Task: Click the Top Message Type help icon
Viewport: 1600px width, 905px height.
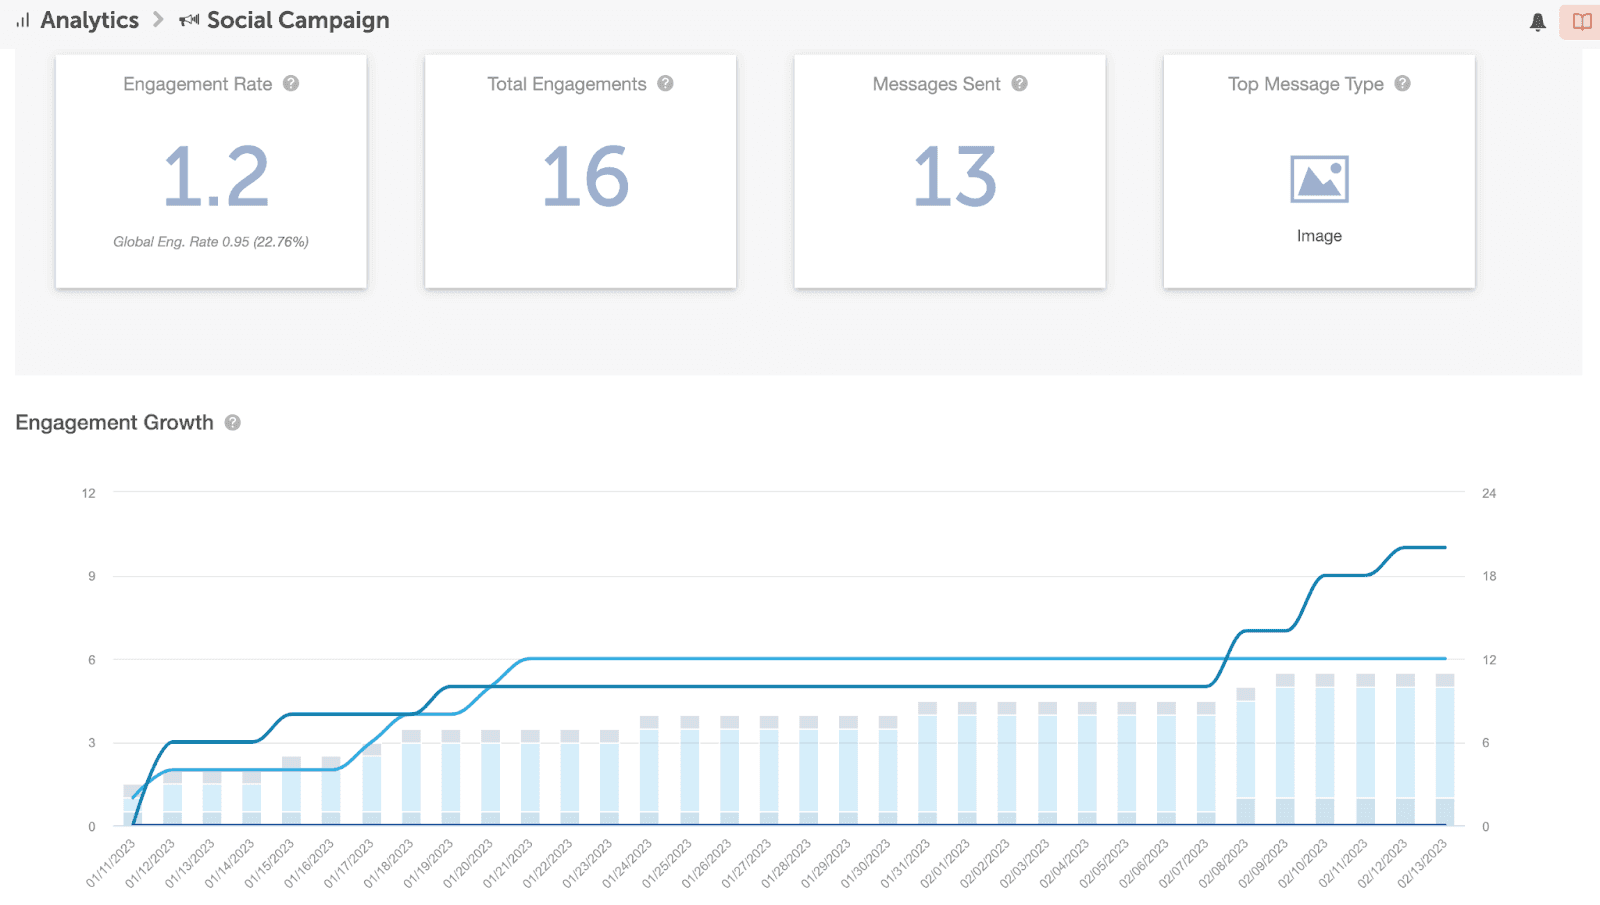Action: click(1402, 84)
